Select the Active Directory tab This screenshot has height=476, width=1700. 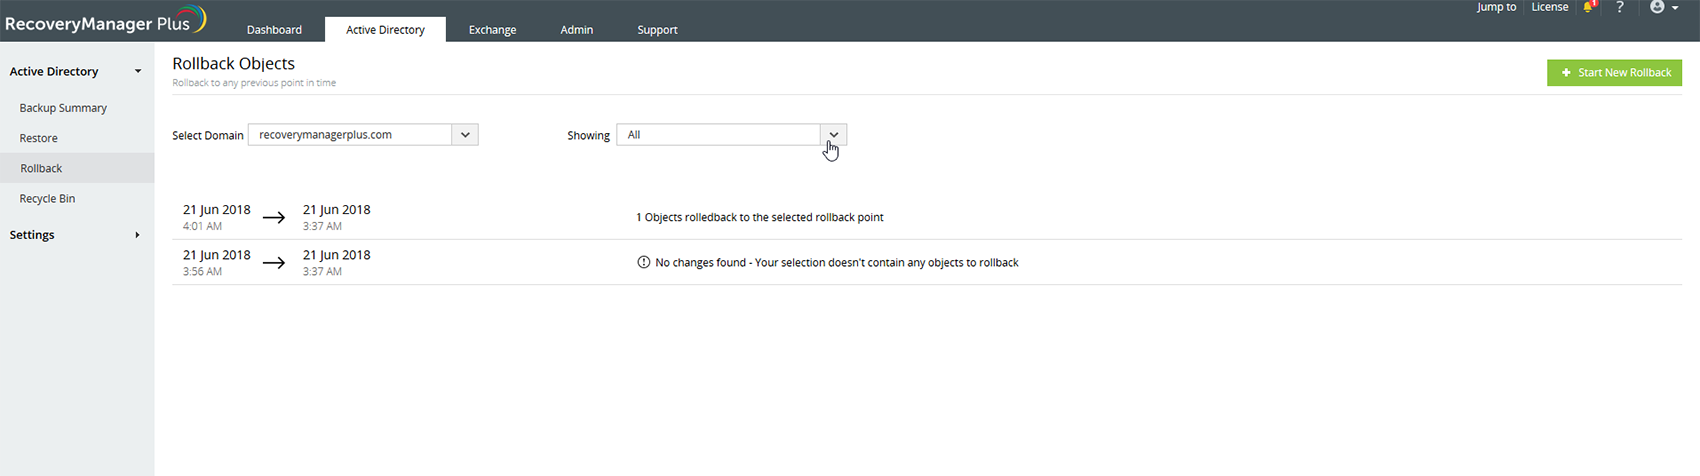coord(385,30)
